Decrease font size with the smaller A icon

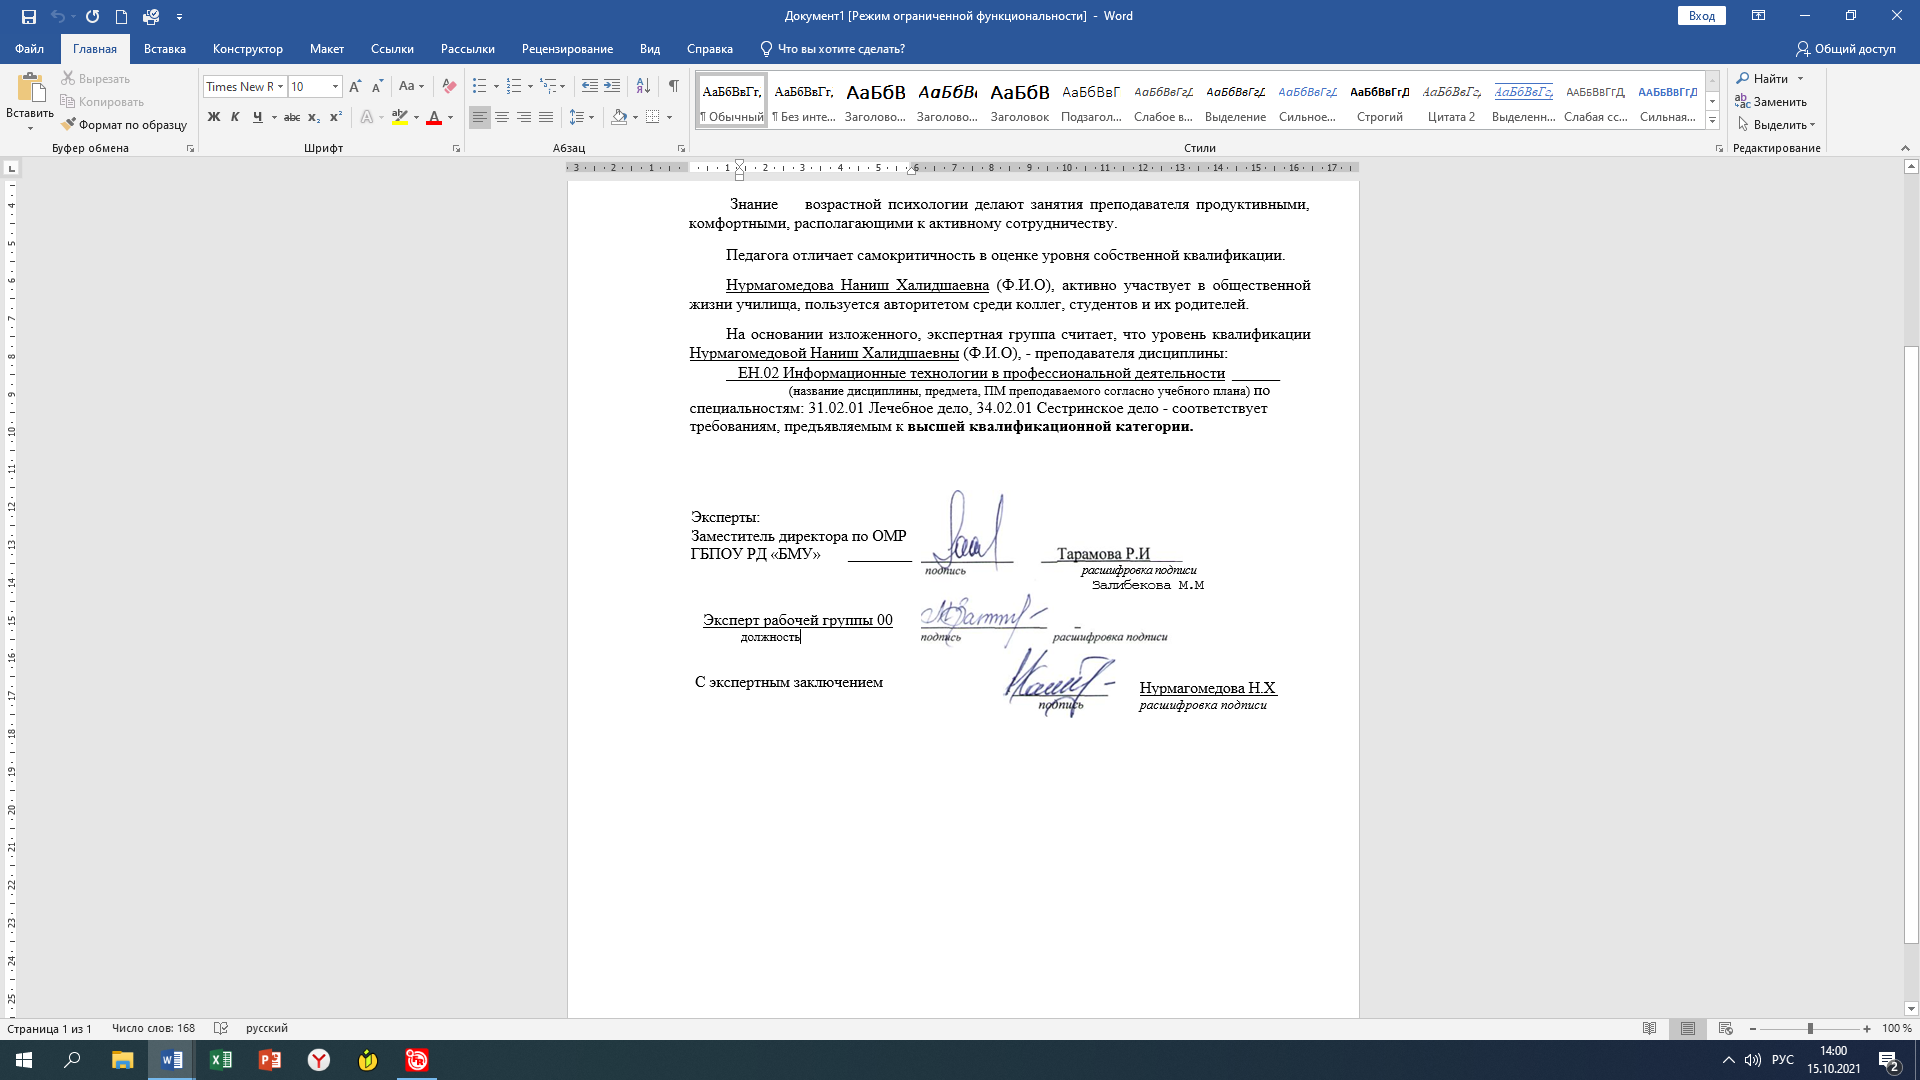377,86
